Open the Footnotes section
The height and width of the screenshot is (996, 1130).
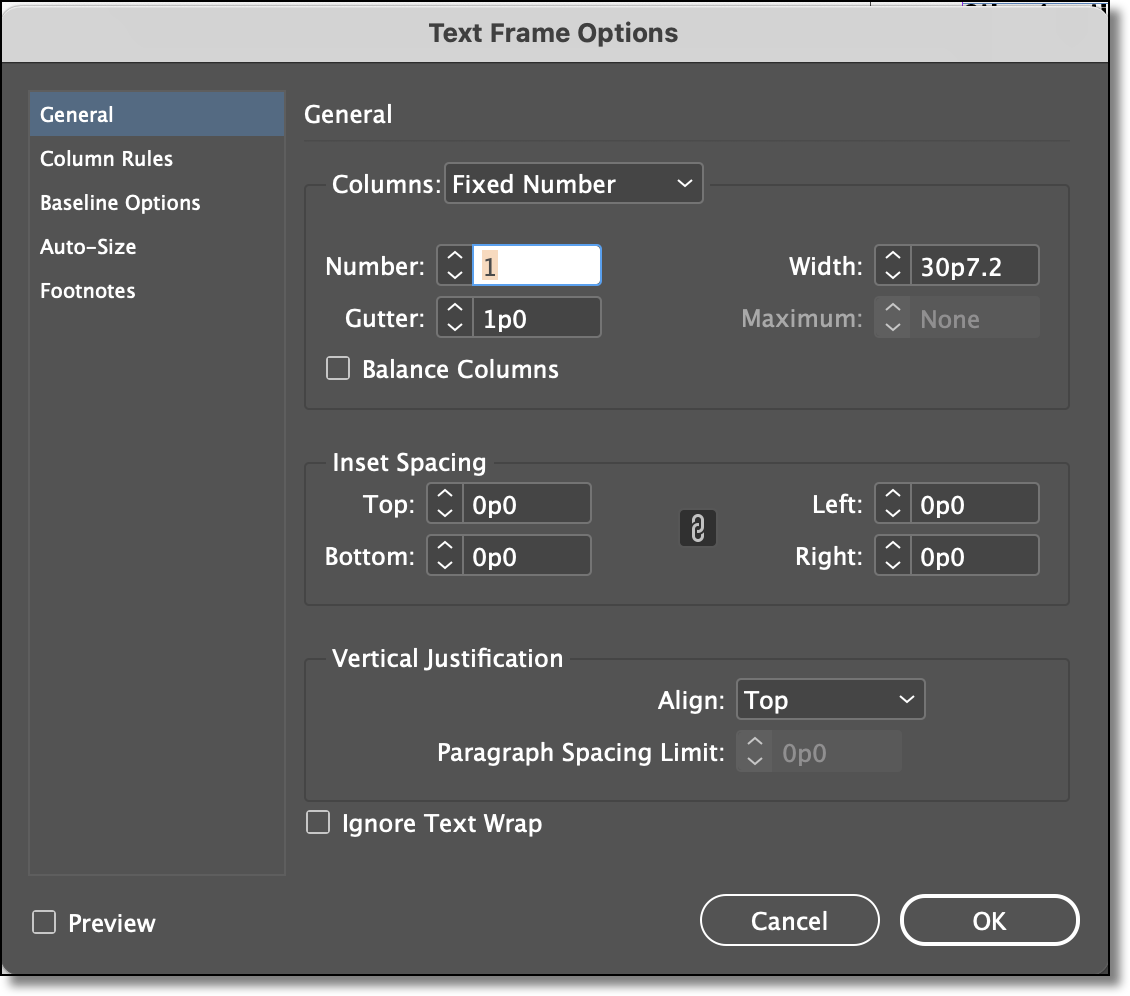[87, 290]
